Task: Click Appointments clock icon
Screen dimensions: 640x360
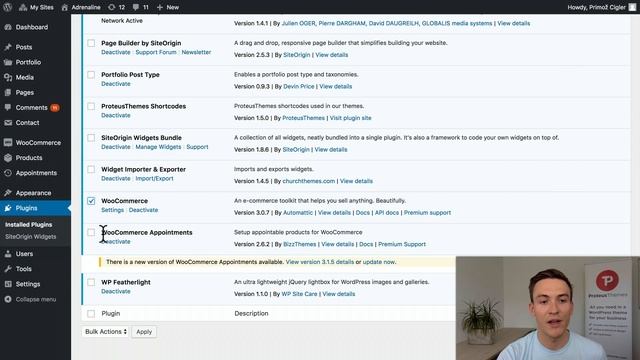Action: (8, 173)
